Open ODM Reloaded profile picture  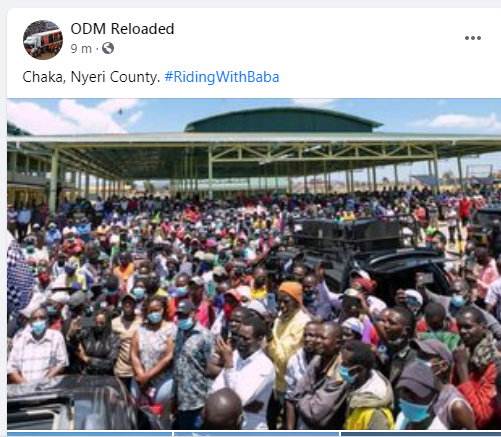43,40
